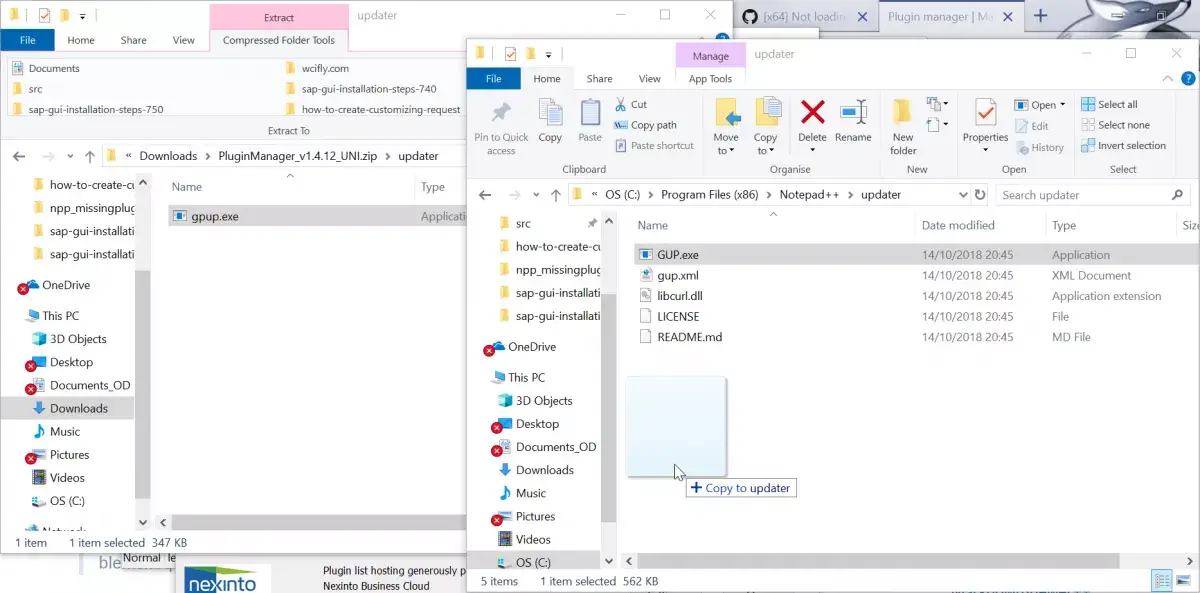
Task: Click Downloads breadcrumb in the zip window address bar
Action: click(168, 156)
